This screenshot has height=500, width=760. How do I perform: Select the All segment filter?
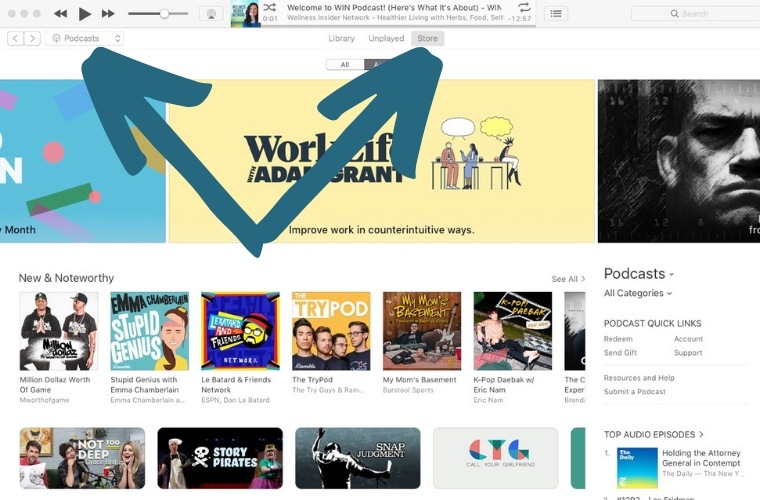click(345, 64)
